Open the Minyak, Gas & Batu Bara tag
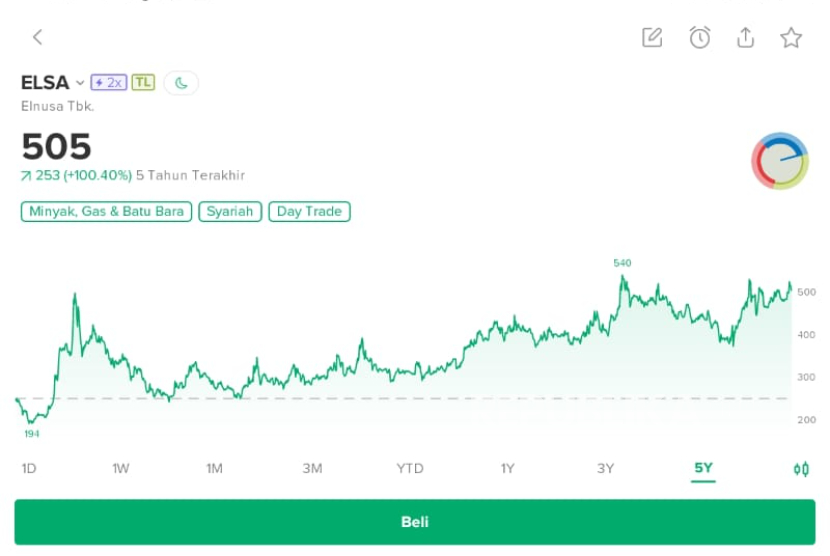 pyautogui.click(x=106, y=212)
